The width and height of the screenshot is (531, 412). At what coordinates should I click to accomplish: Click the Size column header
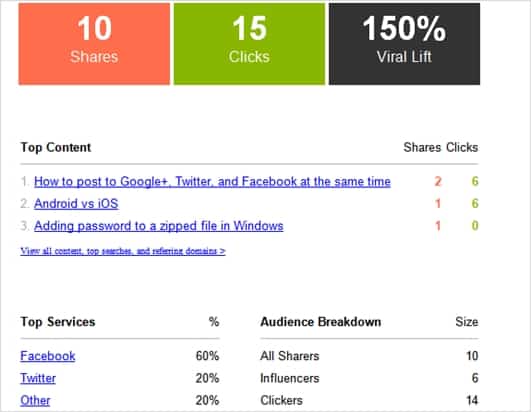[467, 322]
